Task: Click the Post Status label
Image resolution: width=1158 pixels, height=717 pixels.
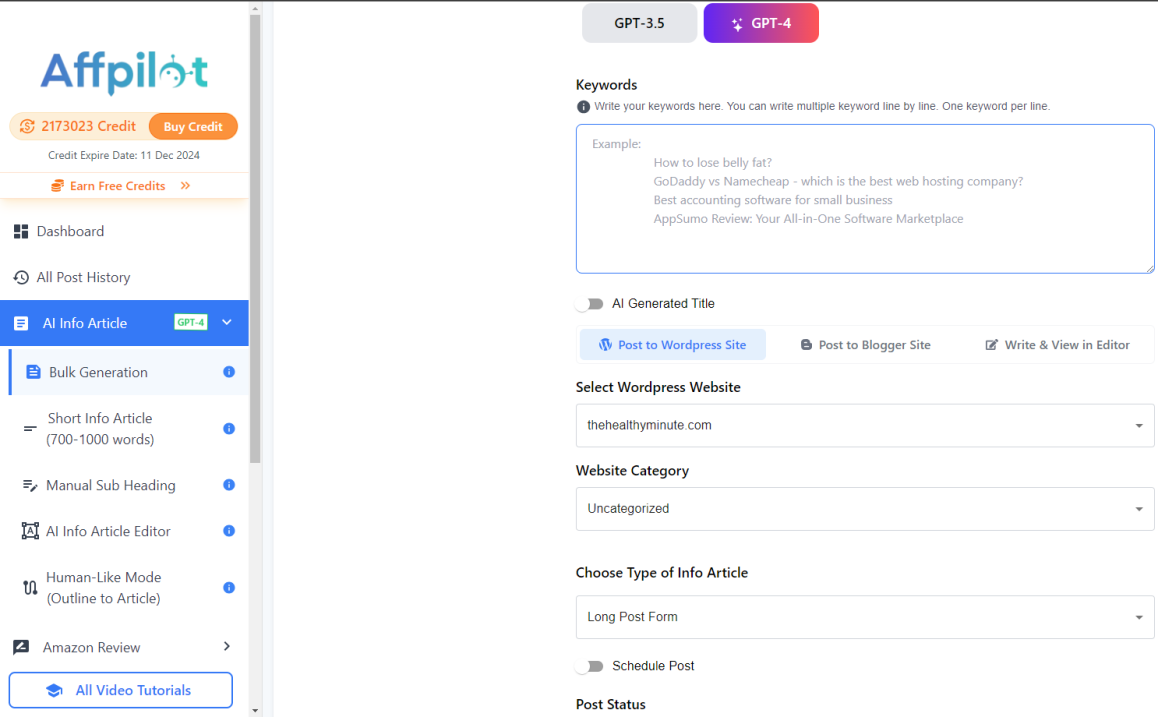Action: click(x=611, y=704)
